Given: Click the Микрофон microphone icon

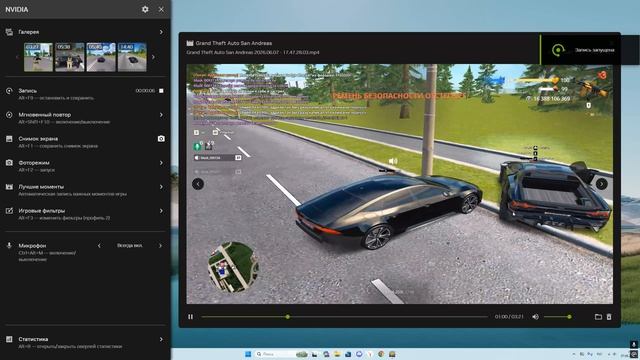Looking at the screenshot, I should click(x=9, y=245).
